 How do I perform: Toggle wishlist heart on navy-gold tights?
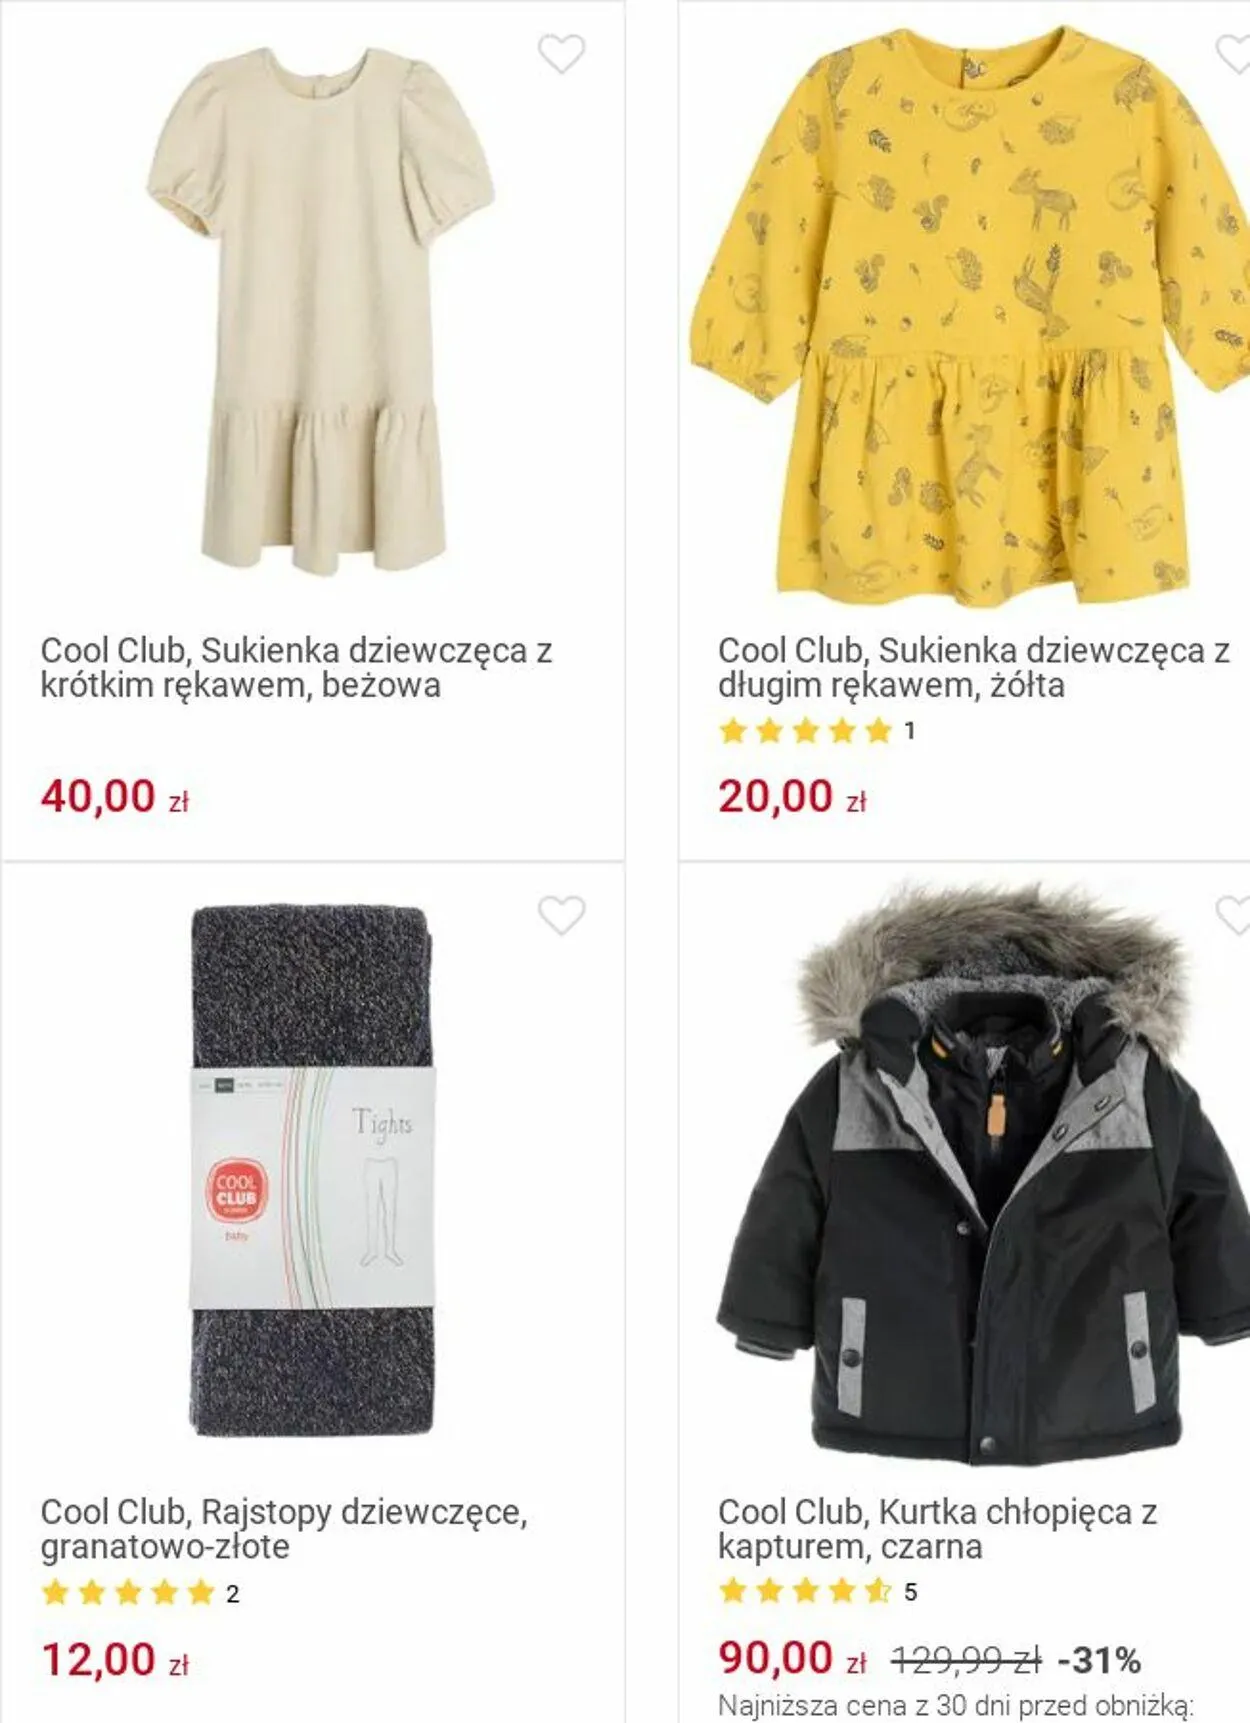click(561, 916)
